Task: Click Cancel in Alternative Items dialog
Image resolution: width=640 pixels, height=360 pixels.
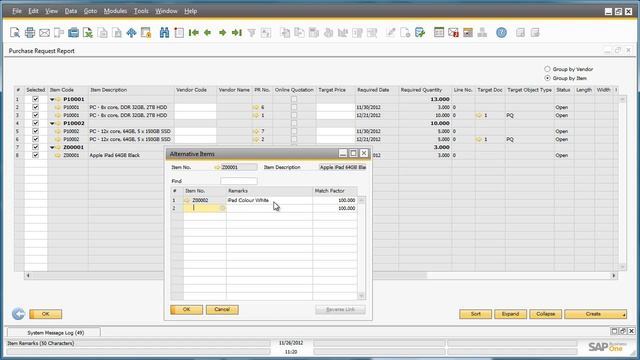Action: [x=222, y=309]
